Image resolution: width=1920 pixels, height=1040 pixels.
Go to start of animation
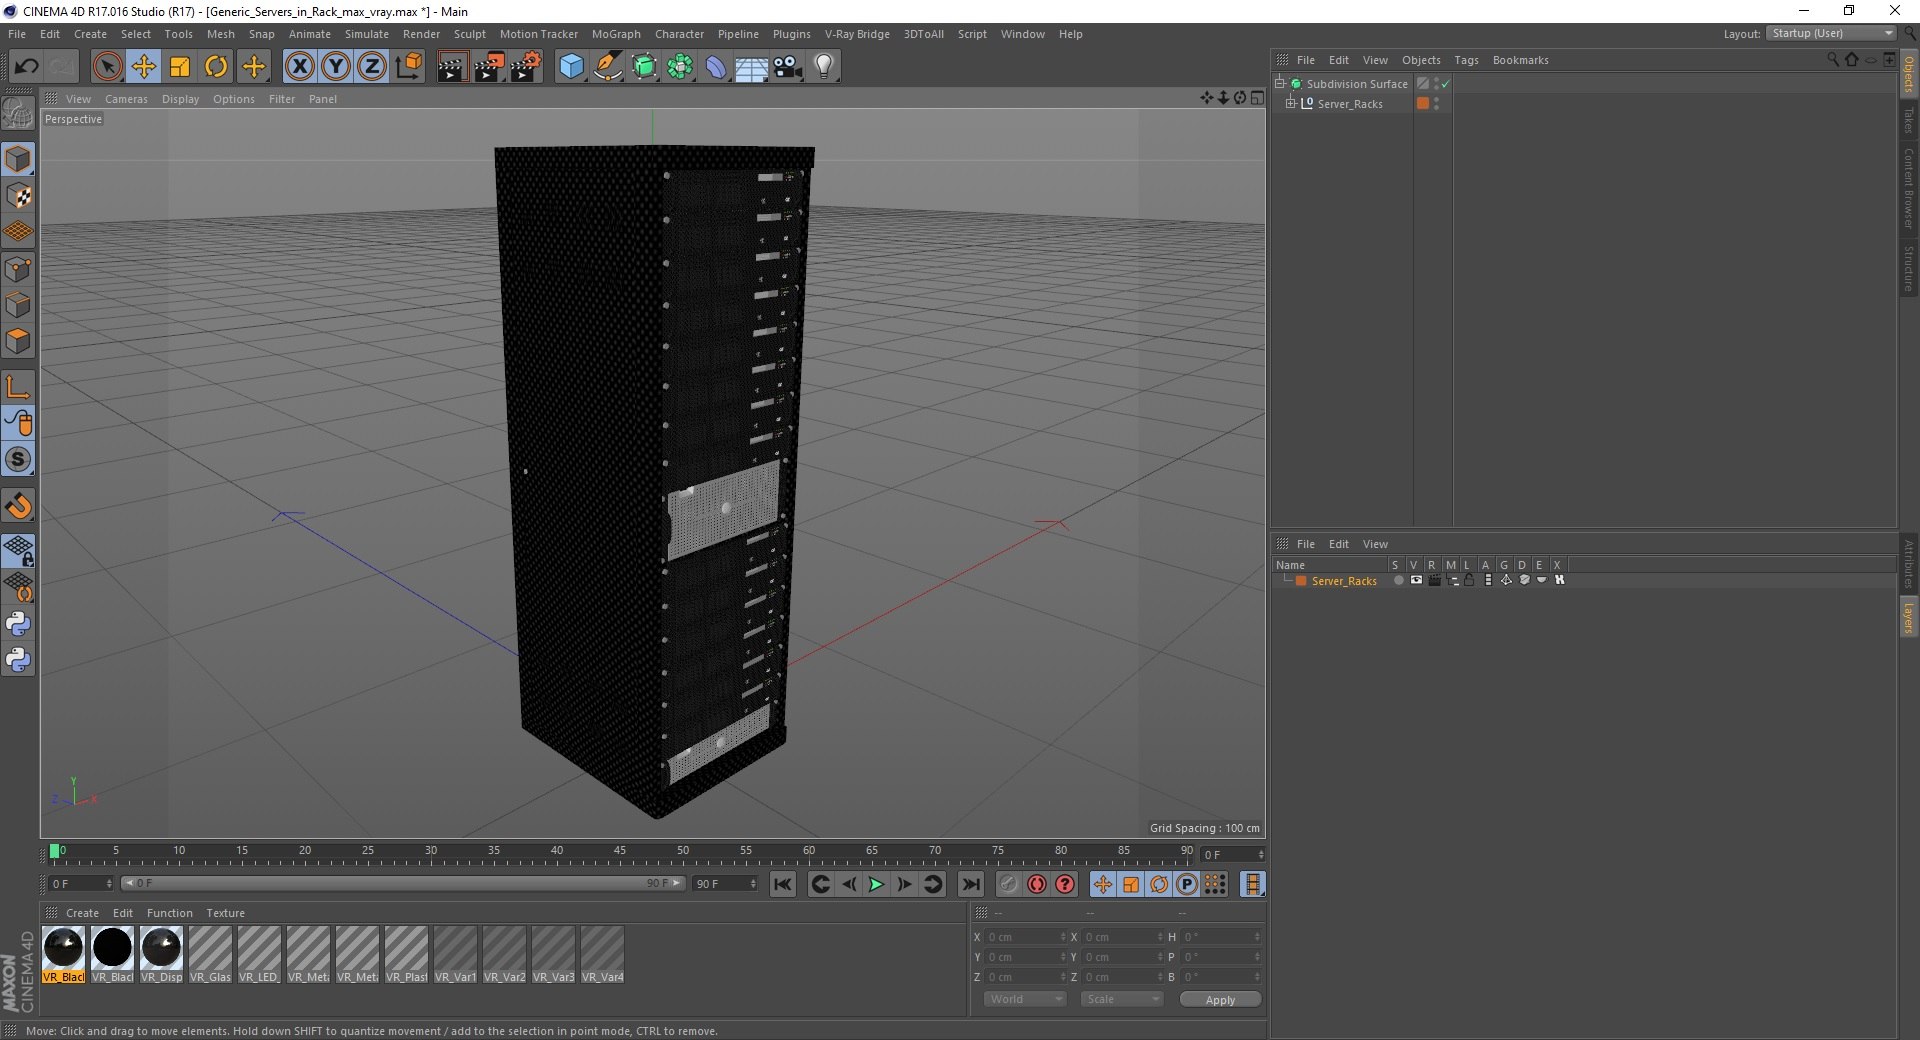click(x=783, y=884)
